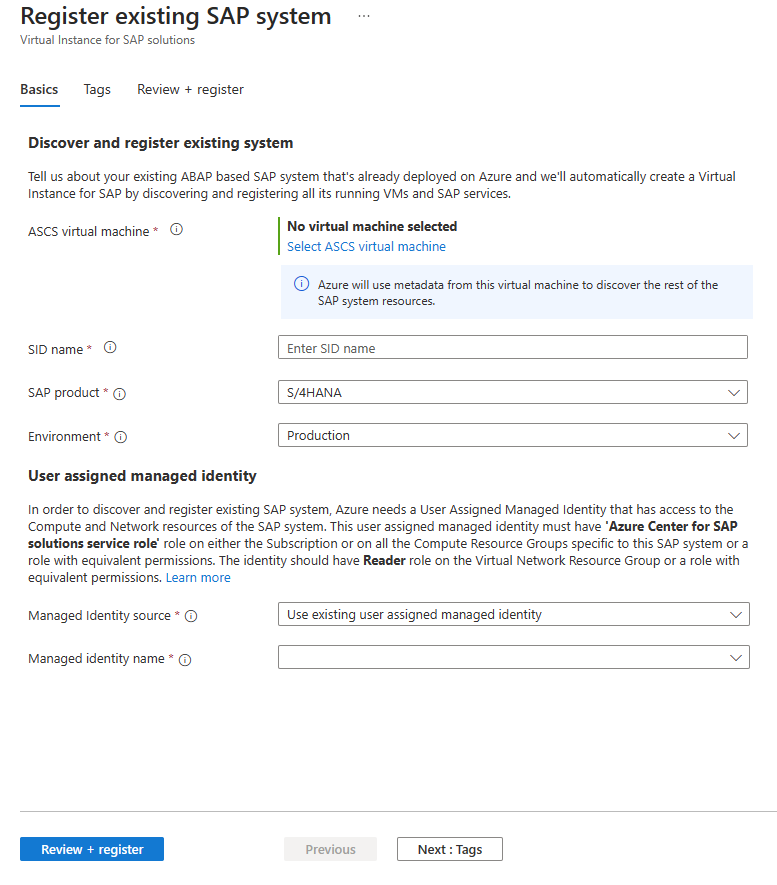Click info icon beside Managed identity name

click(x=185, y=660)
